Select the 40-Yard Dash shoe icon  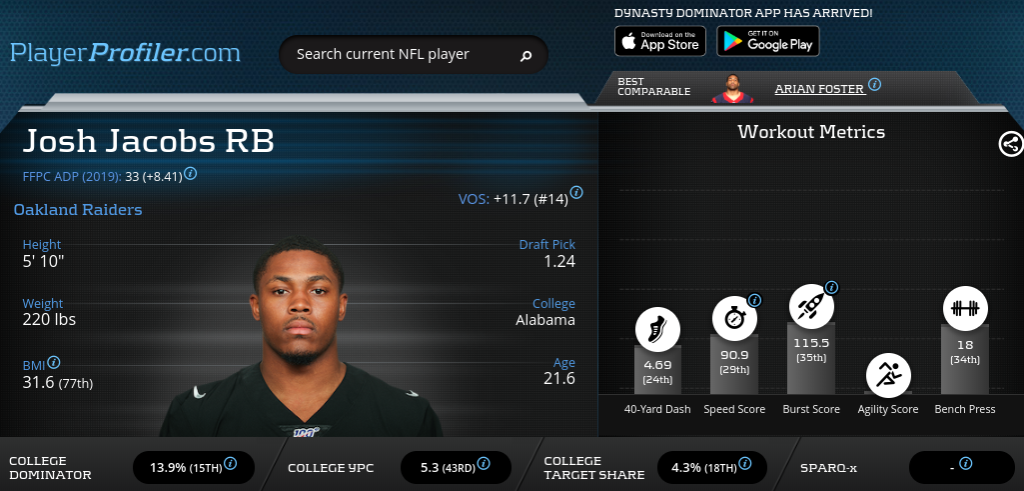(x=658, y=330)
